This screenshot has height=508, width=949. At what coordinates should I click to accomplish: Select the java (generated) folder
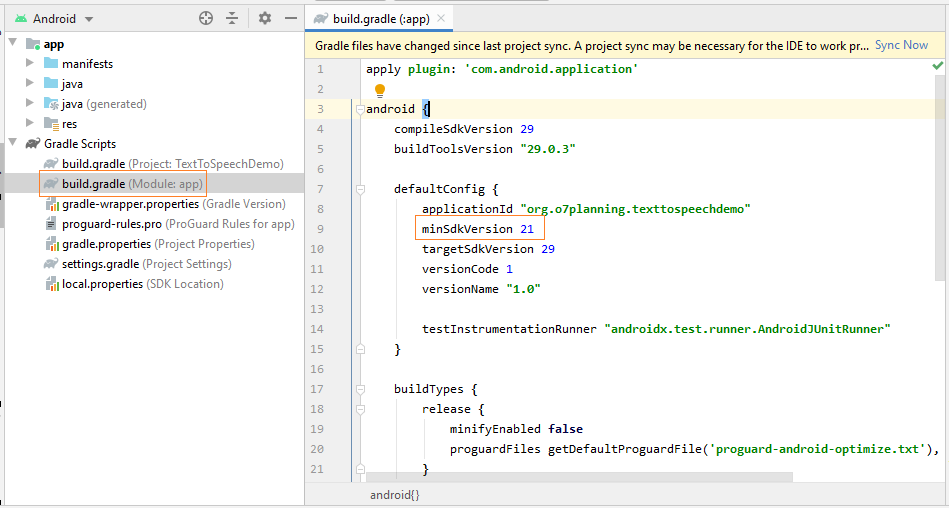tap(104, 104)
